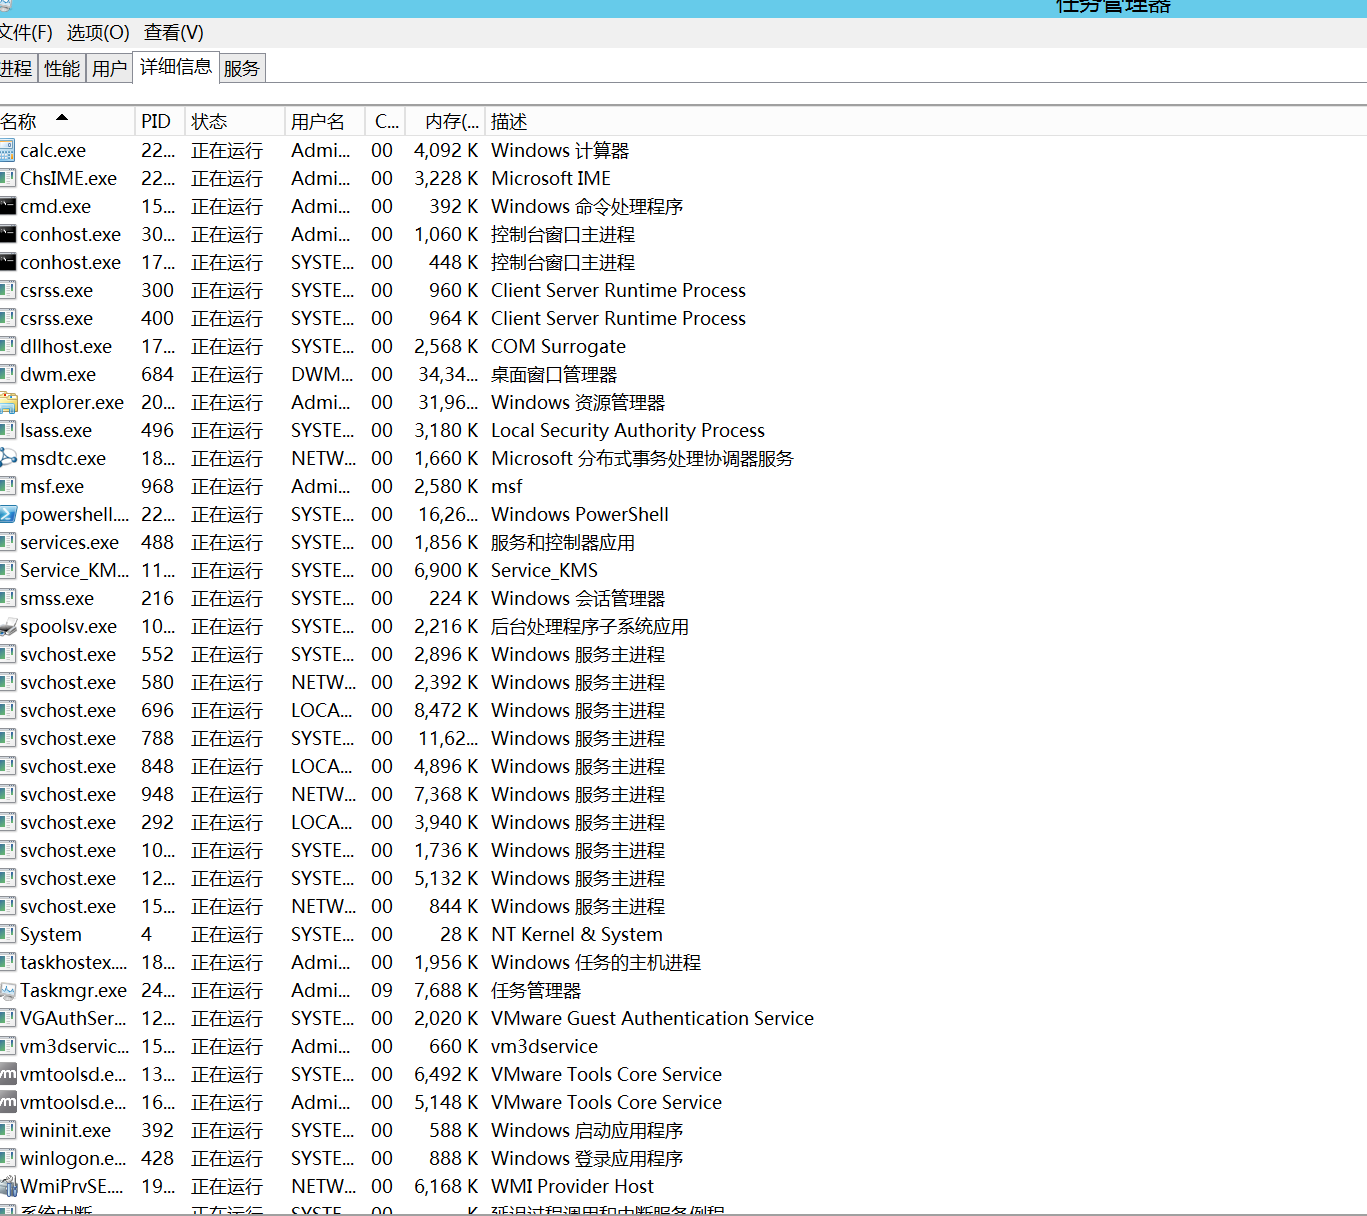Sort by the 用户名 column header

click(x=324, y=122)
